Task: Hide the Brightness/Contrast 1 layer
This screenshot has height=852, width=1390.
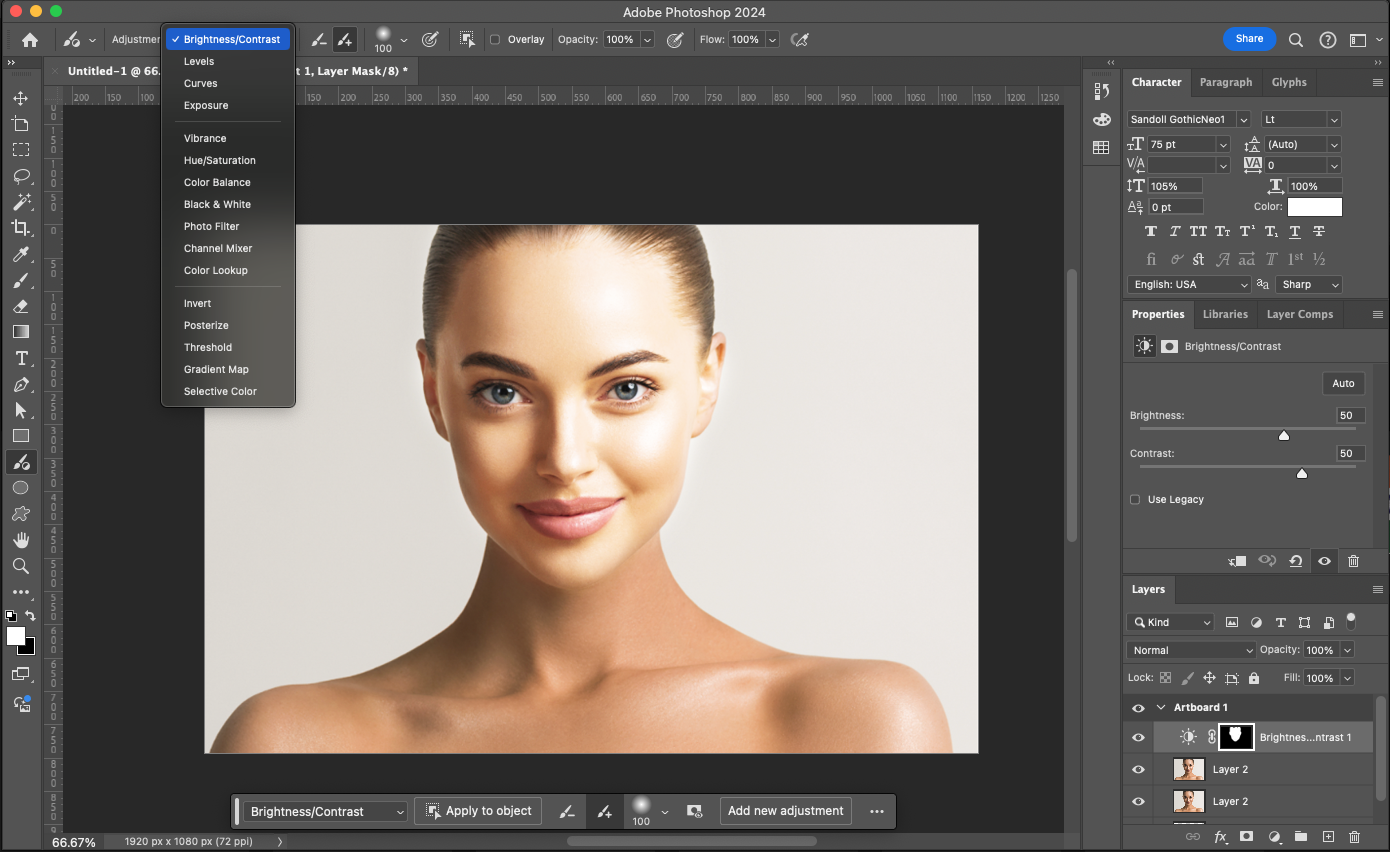Action: 1138,738
